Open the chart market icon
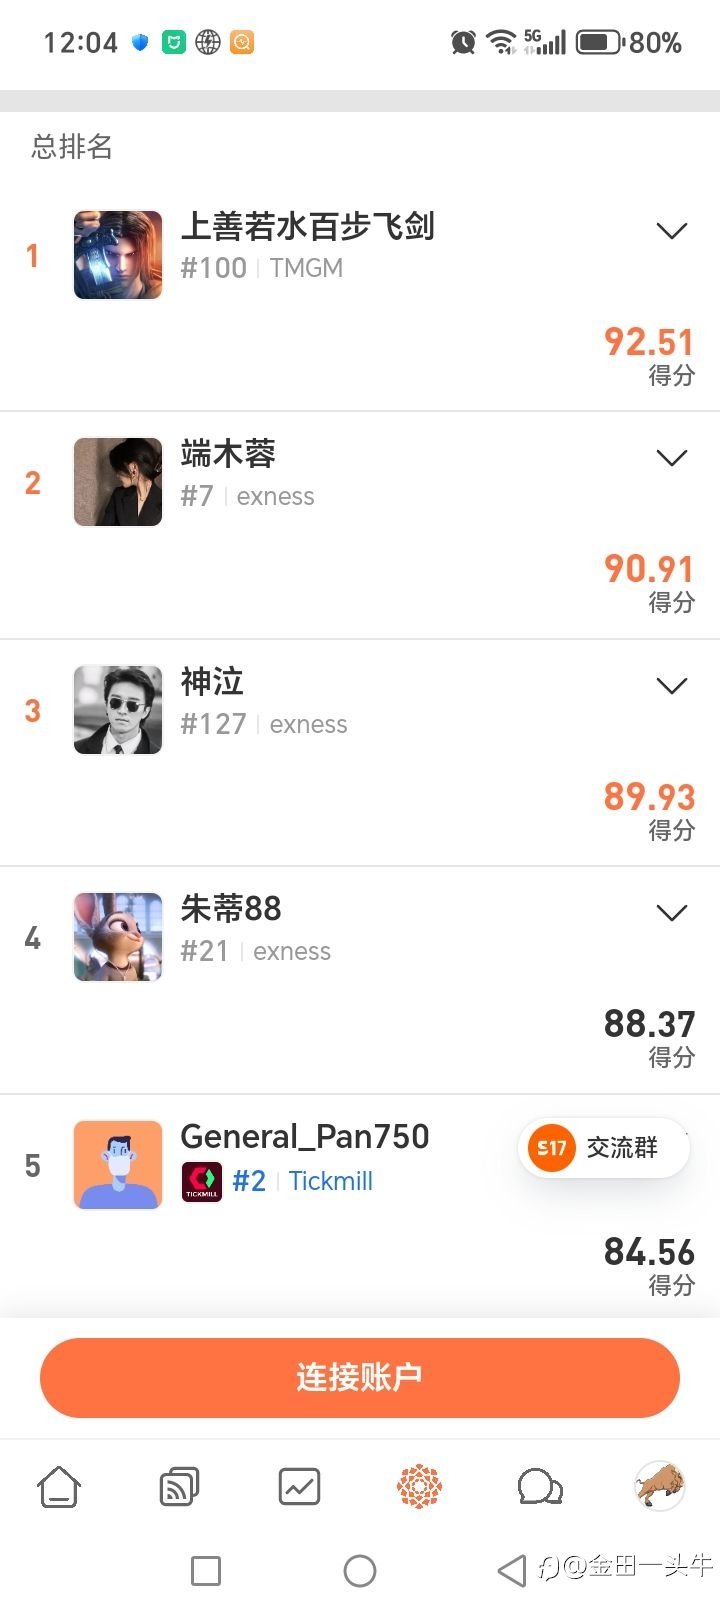 pos(299,1487)
